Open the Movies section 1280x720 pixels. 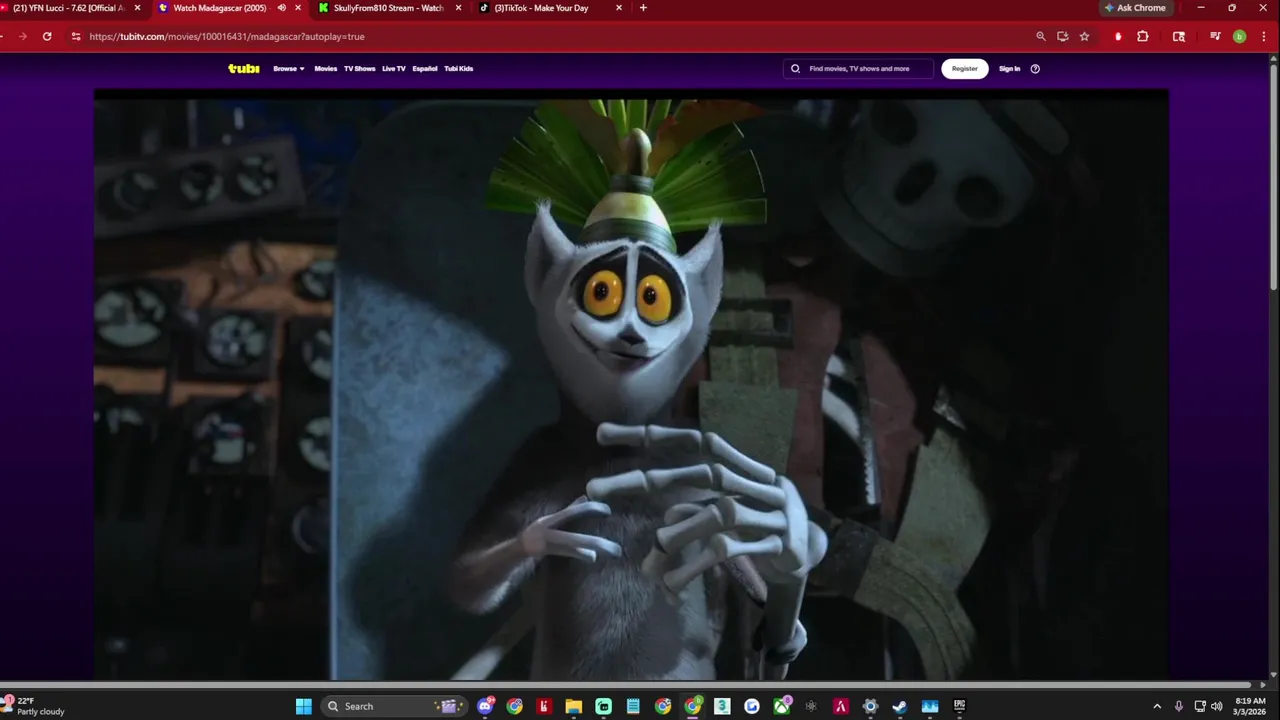pos(326,69)
